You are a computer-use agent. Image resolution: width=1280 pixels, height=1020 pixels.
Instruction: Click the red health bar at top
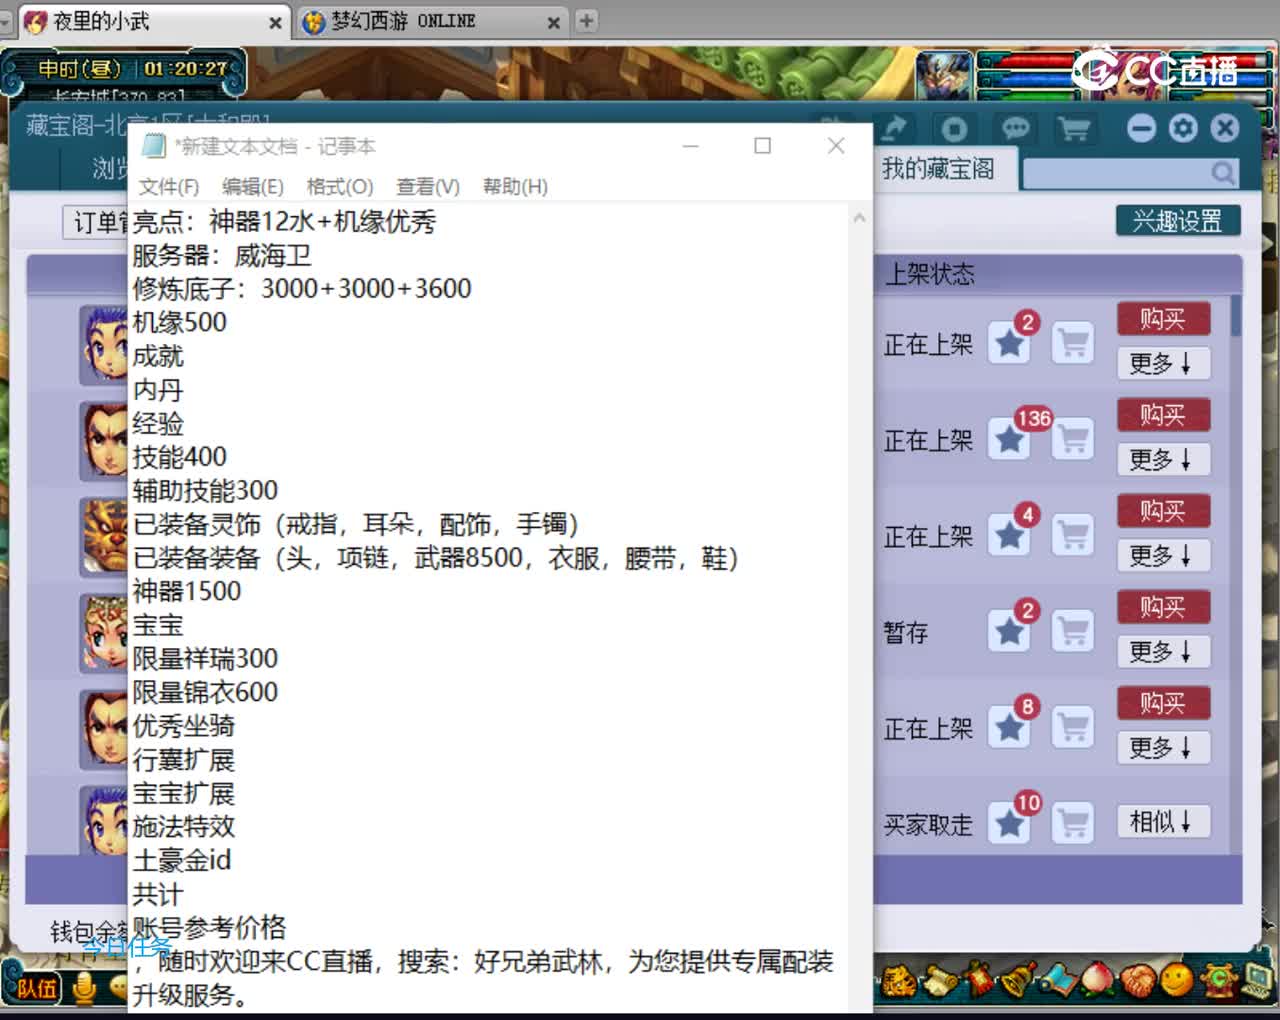[x=1030, y=63]
